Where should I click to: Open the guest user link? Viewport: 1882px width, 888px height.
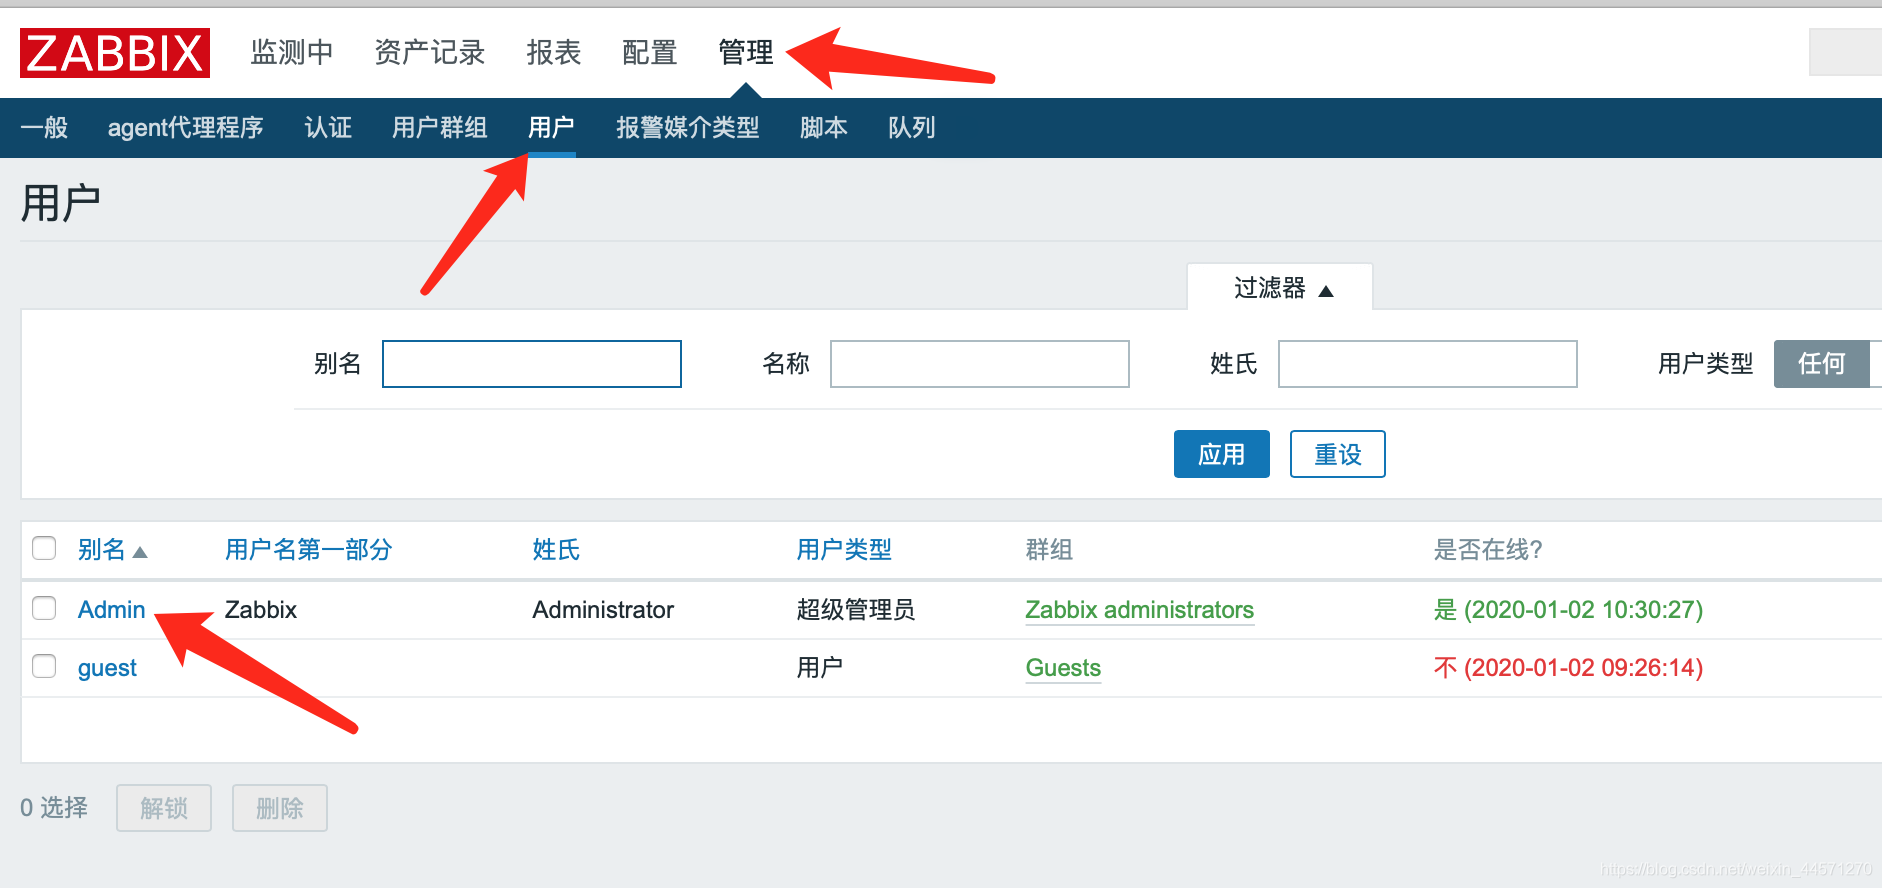[107, 668]
